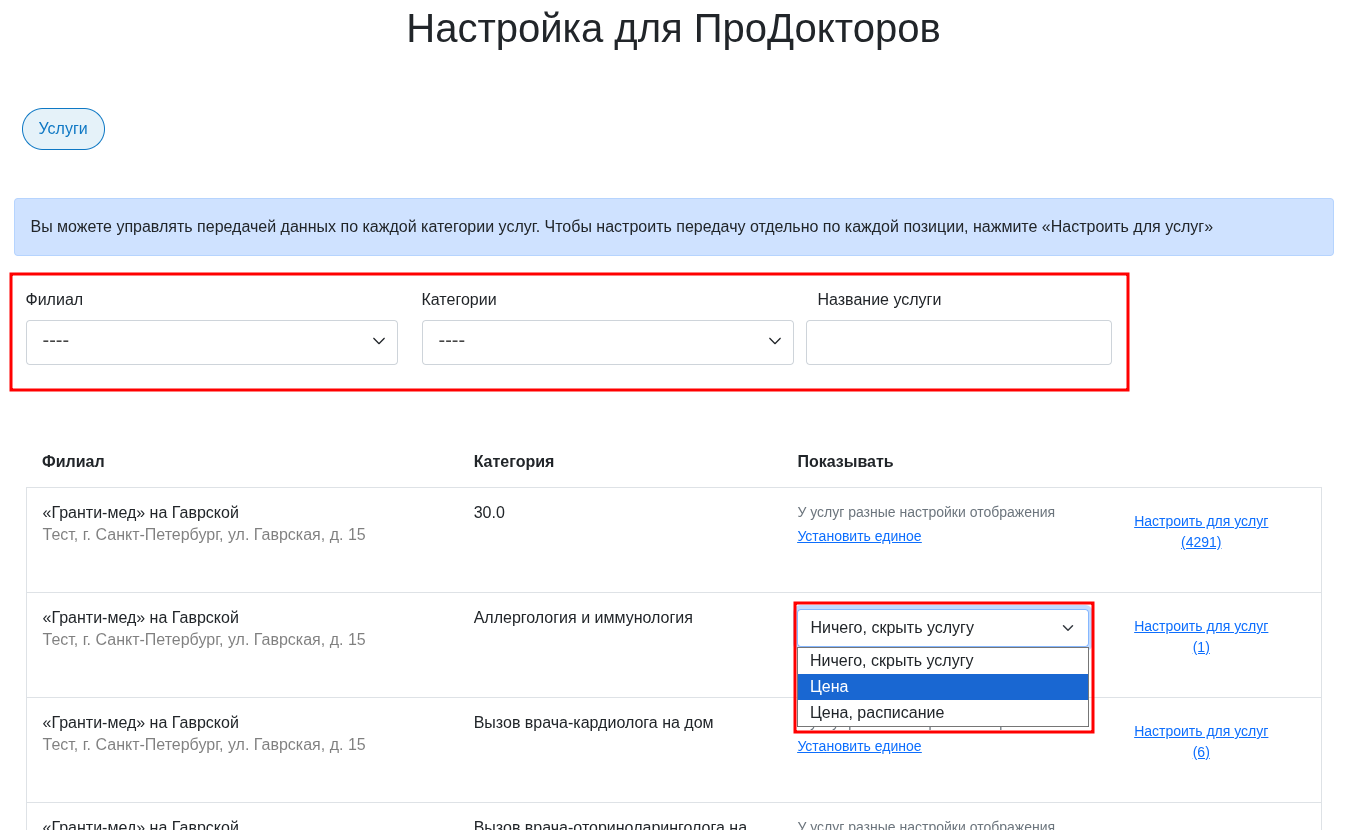The width and height of the screenshot is (1346, 830).
Task: Select the dropdown option Ничего, скрыть услугу
Action: point(943,661)
